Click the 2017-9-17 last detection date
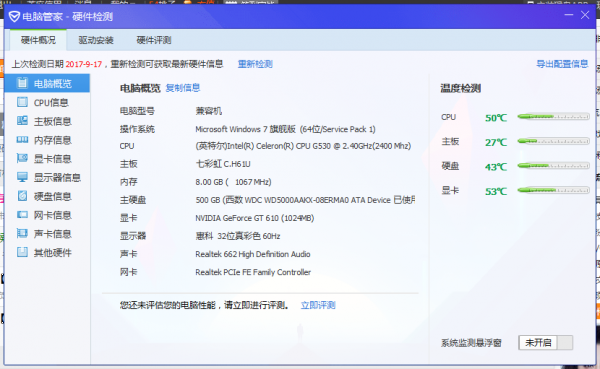This screenshot has width=600, height=369. [x=84, y=64]
